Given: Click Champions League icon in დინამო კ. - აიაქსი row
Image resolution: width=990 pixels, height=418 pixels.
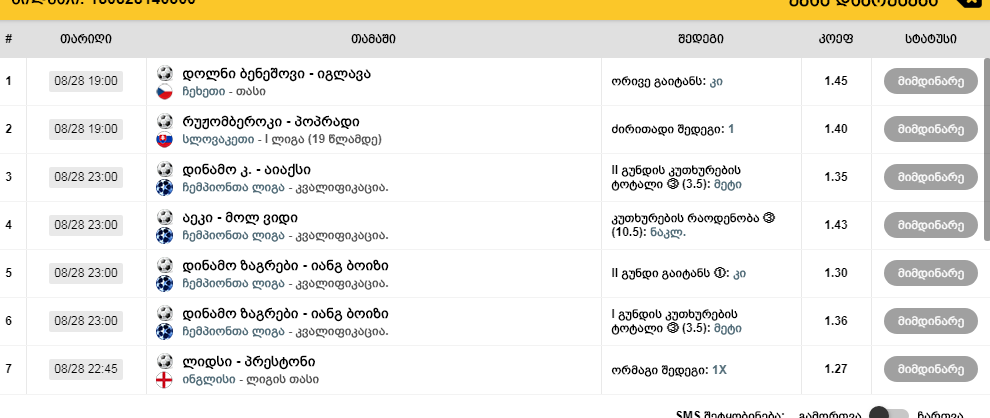Looking at the screenshot, I should (166, 187).
